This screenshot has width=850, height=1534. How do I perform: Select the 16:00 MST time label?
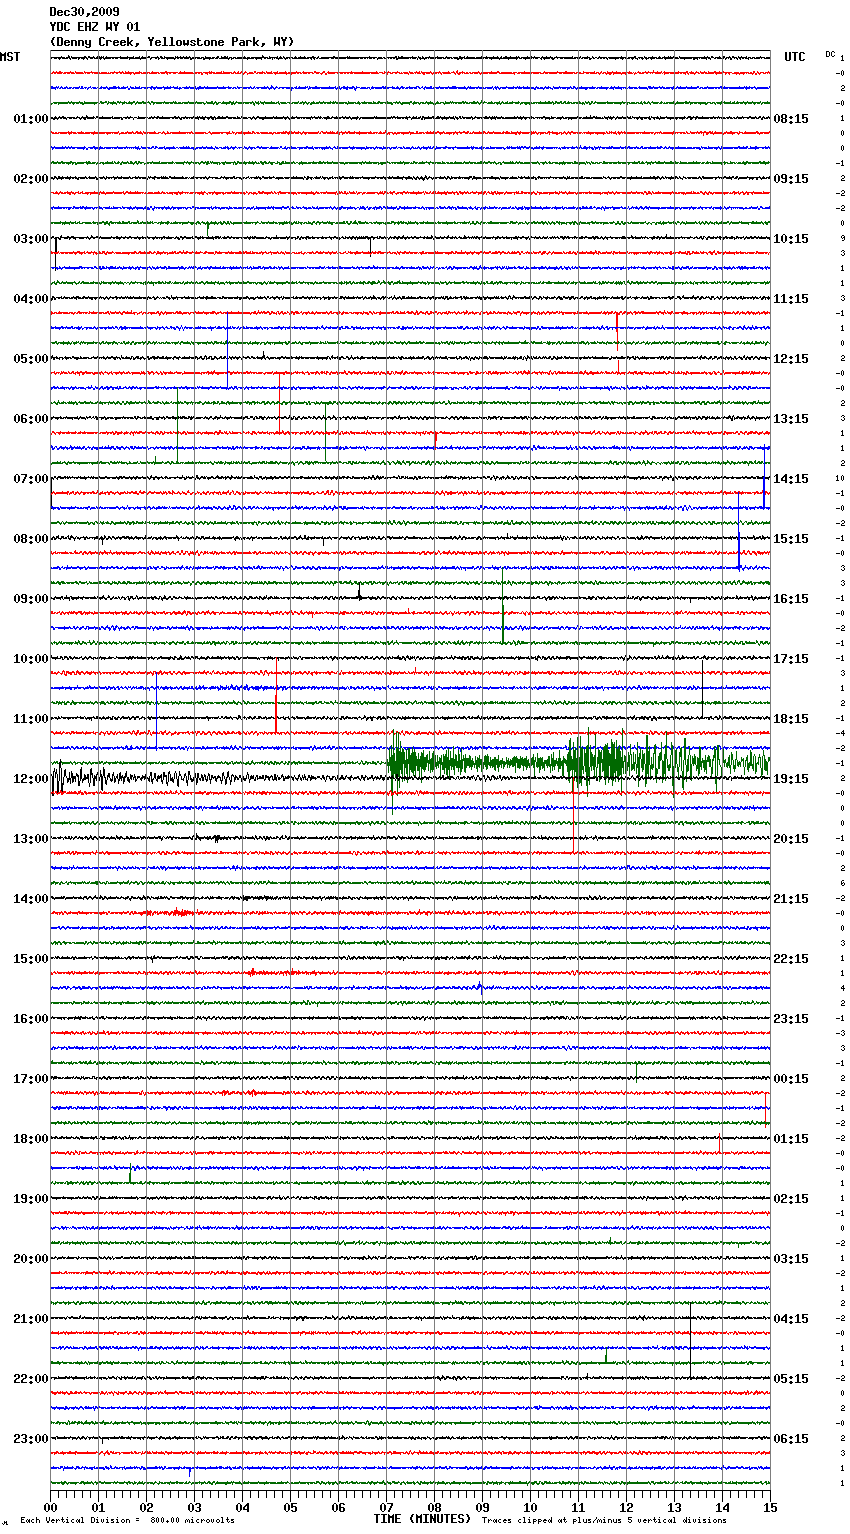pyautogui.click(x=31, y=1019)
